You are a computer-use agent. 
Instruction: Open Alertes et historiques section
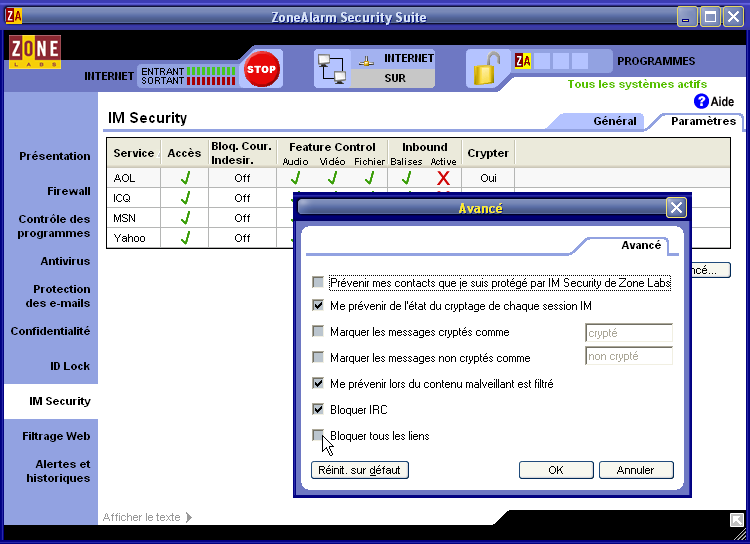tap(58, 471)
